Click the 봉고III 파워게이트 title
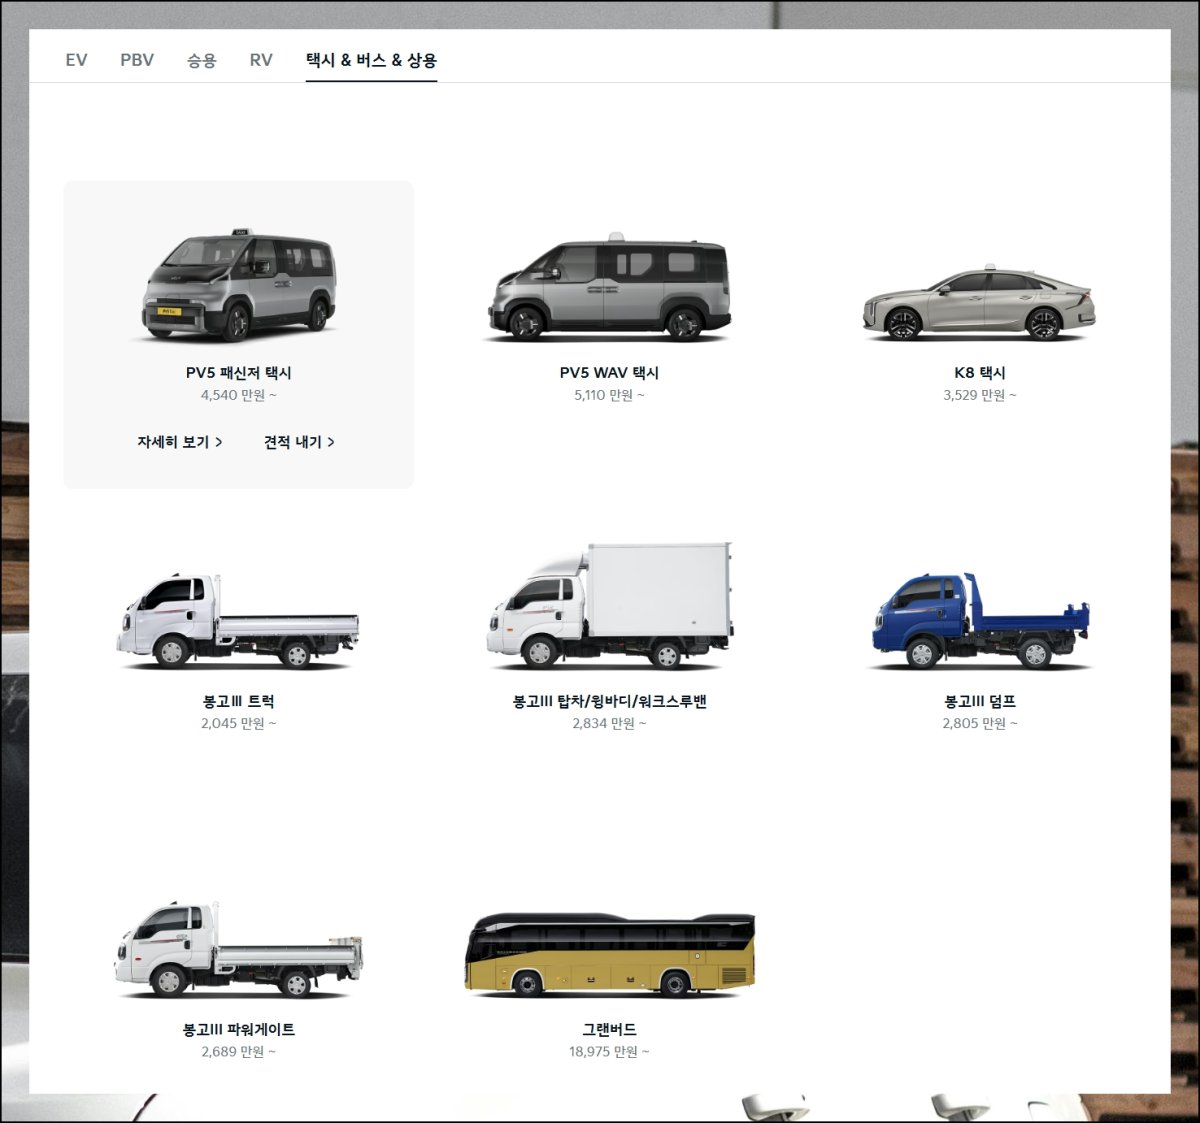The image size is (1200, 1123). [239, 1030]
